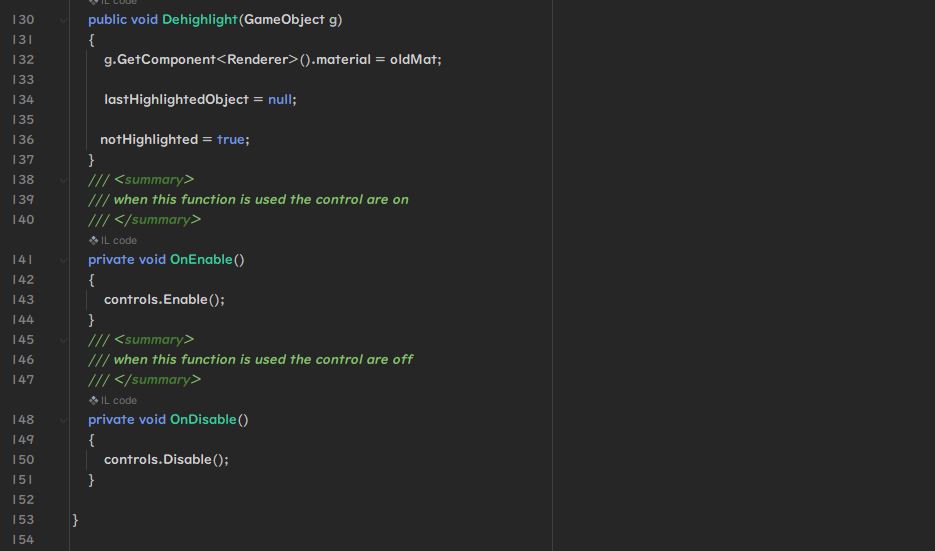Fold the summary comment at line 145
This screenshot has height=551, width=935.
(63, 339)
